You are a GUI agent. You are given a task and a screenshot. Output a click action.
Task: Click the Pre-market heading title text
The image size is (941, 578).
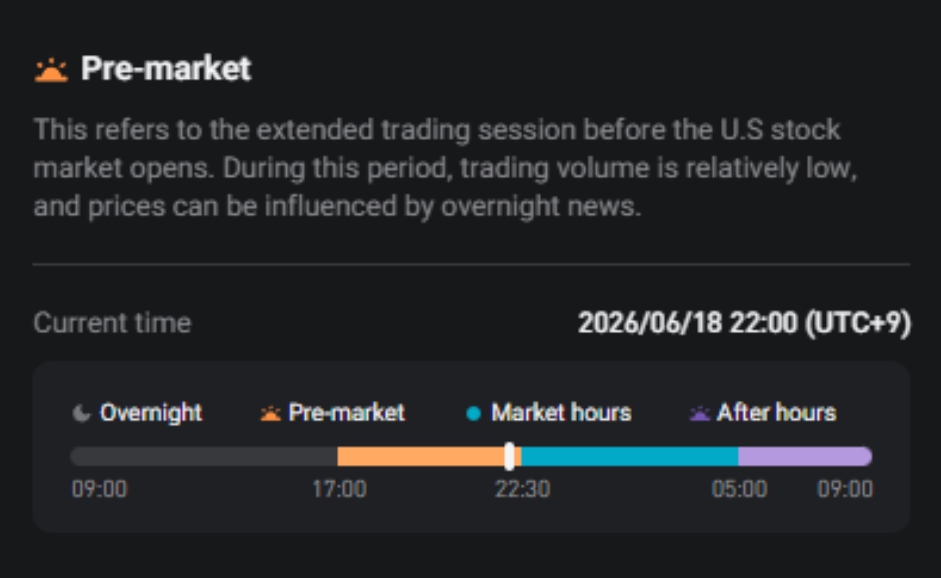pyautogui.click(x=166, y=68)
